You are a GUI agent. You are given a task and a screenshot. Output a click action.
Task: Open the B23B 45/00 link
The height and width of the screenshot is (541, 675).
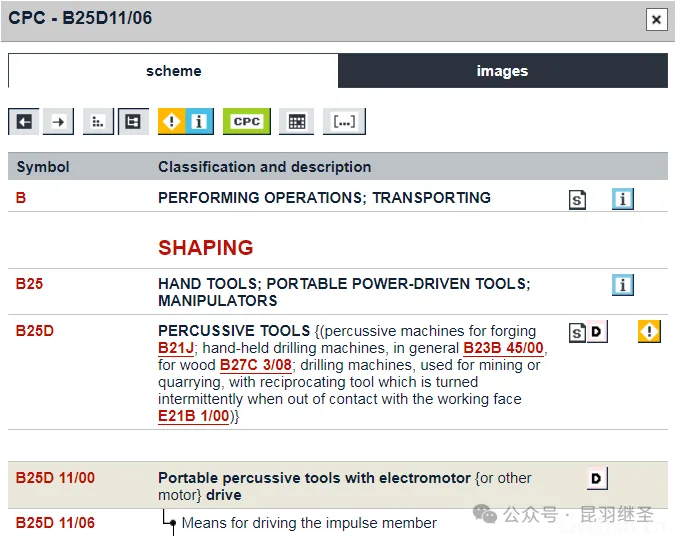click(503, 348)
